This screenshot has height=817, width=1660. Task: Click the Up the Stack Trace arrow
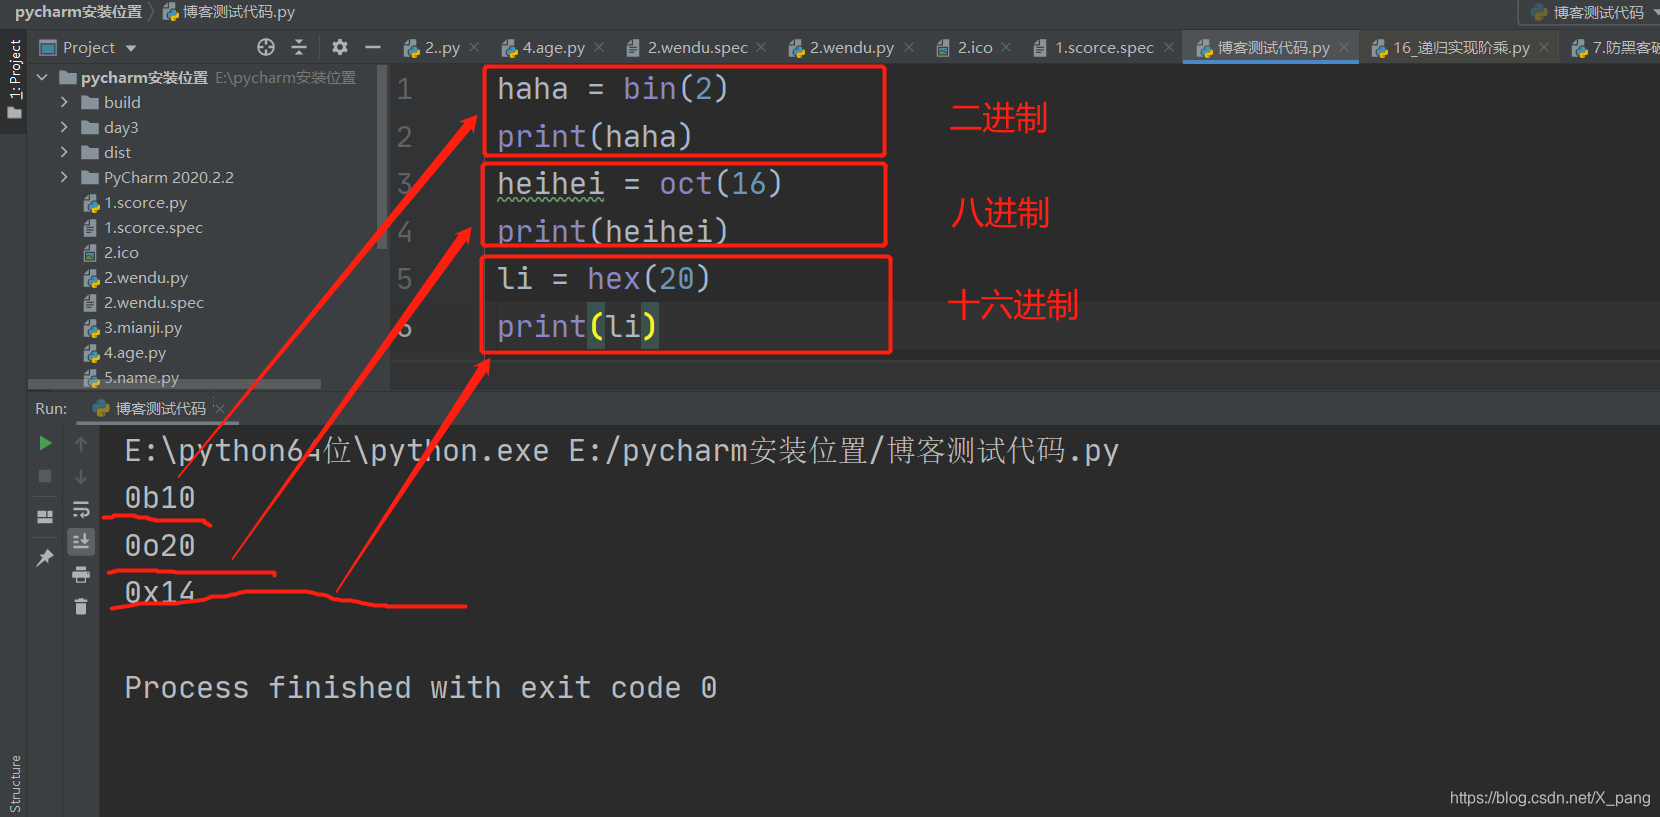(81, 443)
